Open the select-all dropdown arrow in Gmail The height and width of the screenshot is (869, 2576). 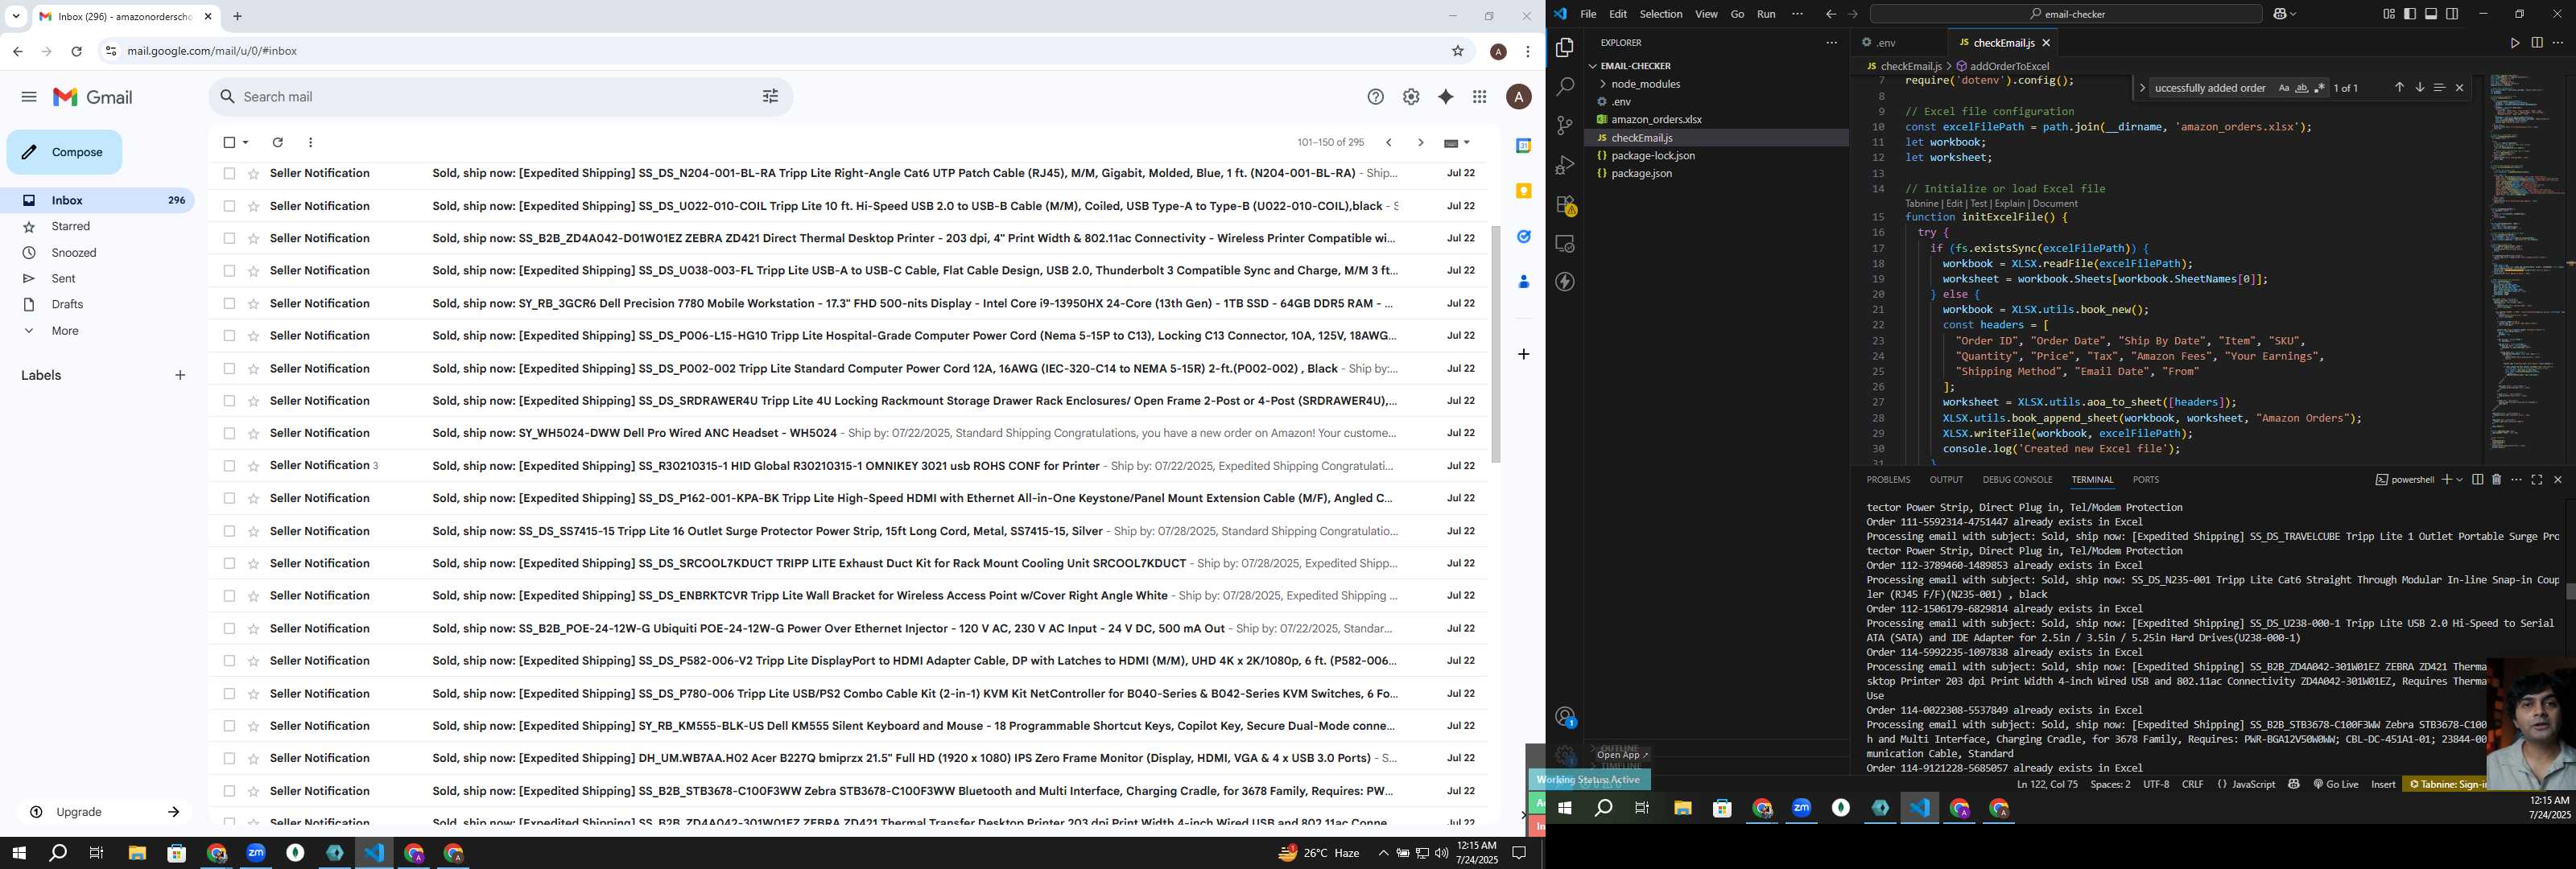point(246,143)
